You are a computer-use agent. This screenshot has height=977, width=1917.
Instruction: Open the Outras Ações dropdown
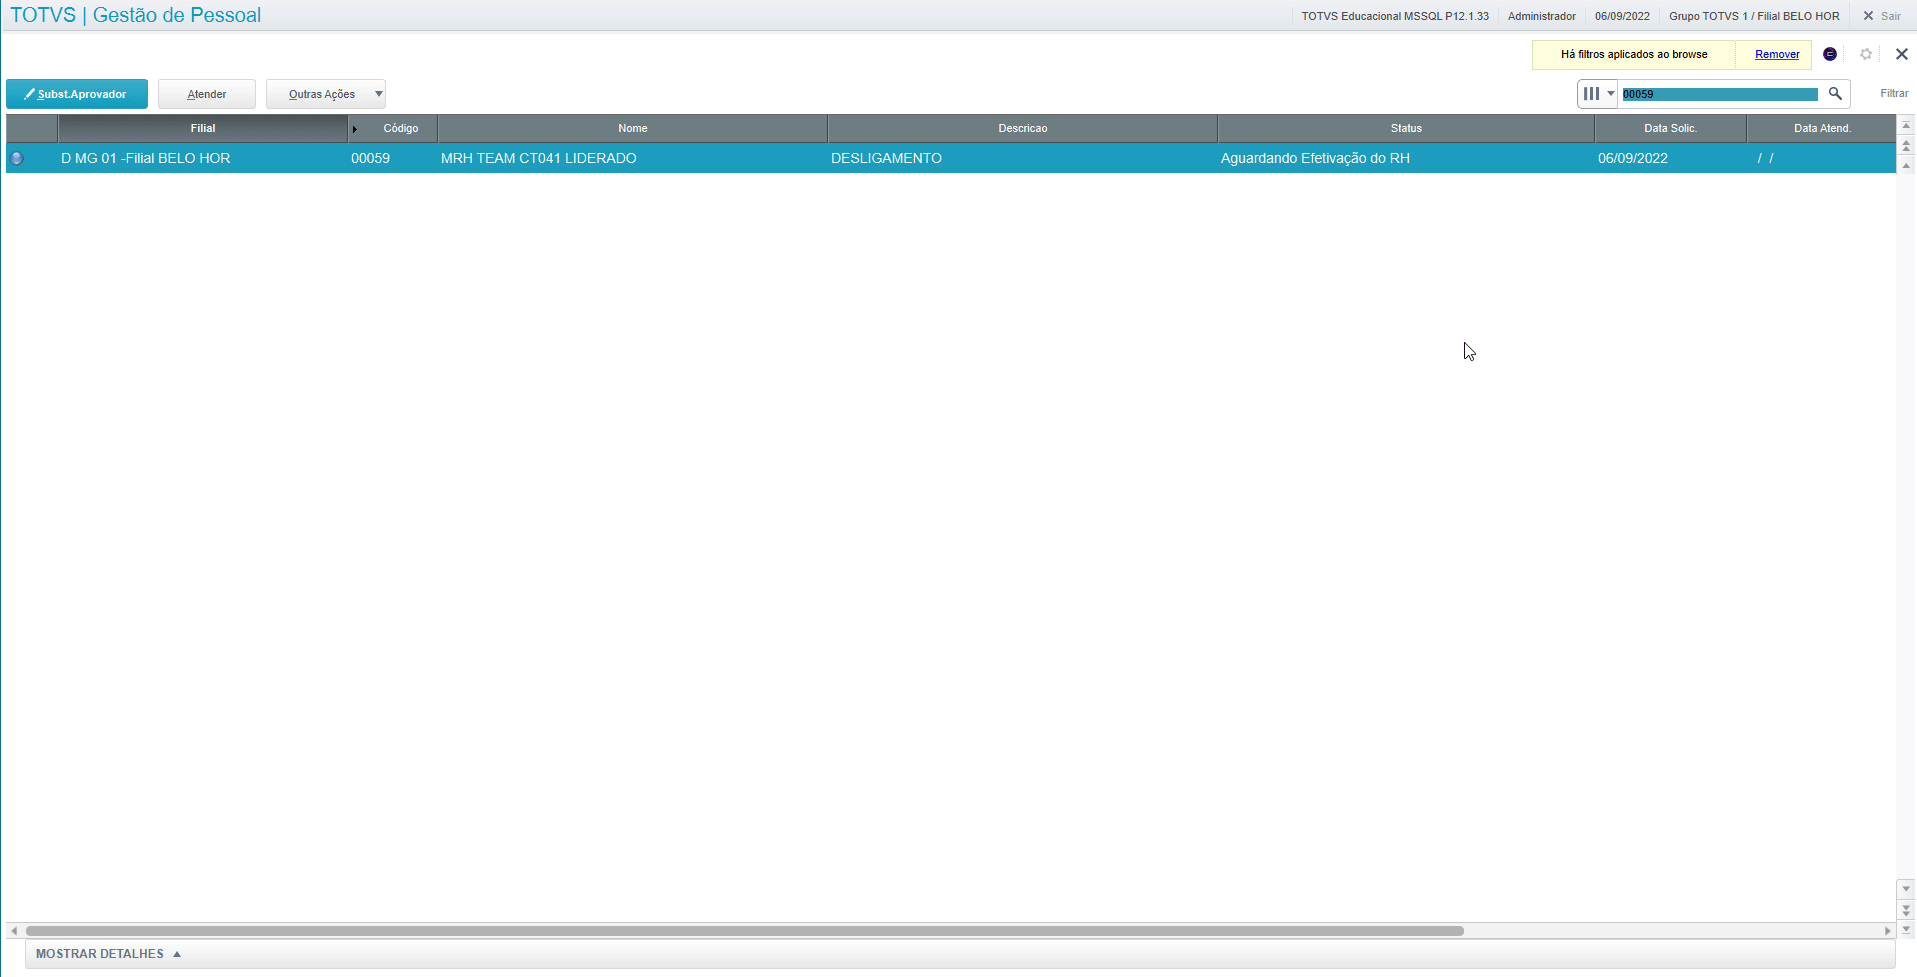pos(326,94)
